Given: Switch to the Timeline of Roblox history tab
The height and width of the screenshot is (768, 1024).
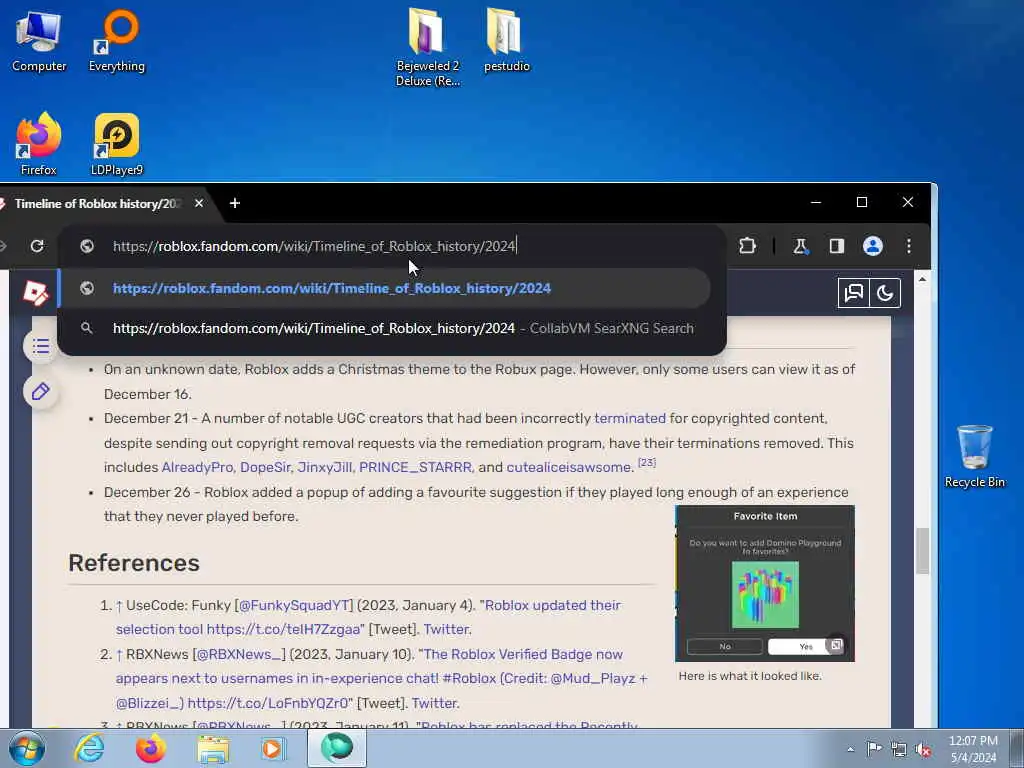Looking at the screenshot, I should (95, 204).
